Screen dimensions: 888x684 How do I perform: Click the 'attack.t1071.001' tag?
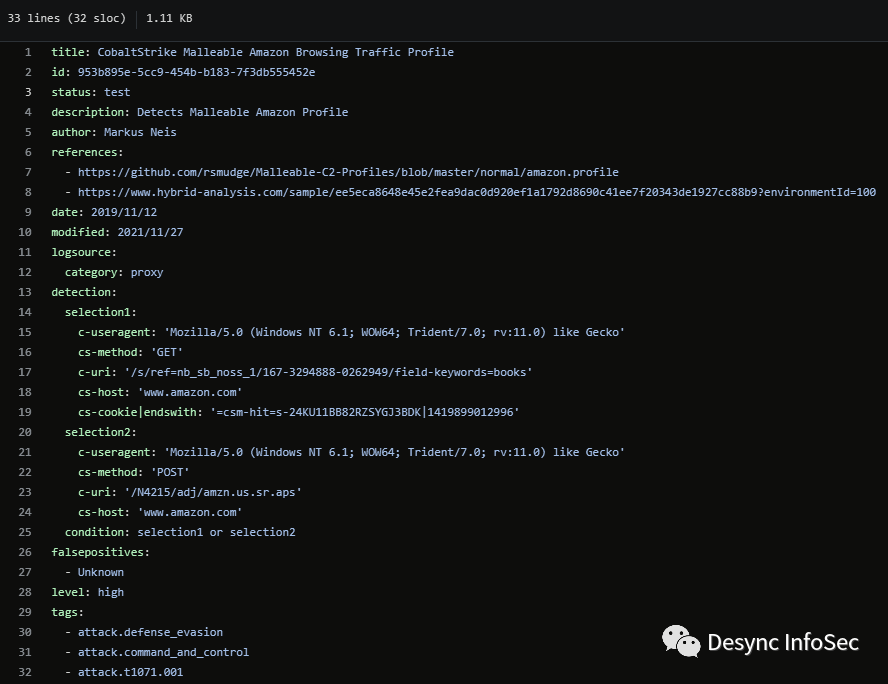click(x=130, y=672)
